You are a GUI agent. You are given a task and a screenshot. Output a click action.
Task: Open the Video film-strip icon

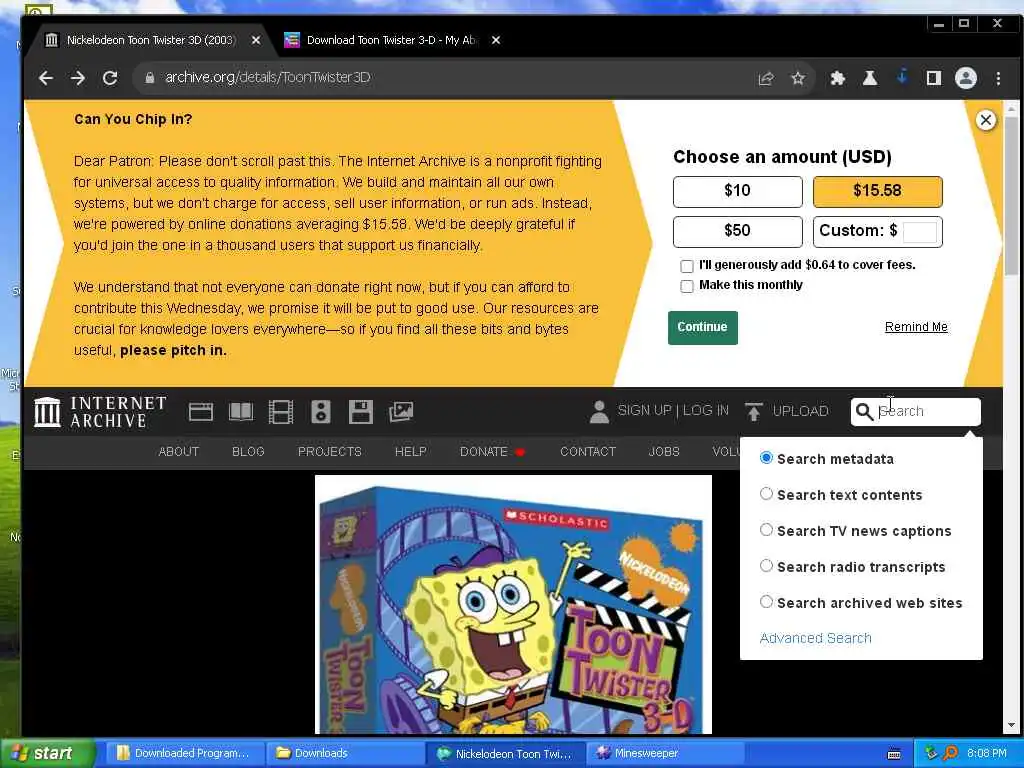pyautogui.click(x=281, y=412)
